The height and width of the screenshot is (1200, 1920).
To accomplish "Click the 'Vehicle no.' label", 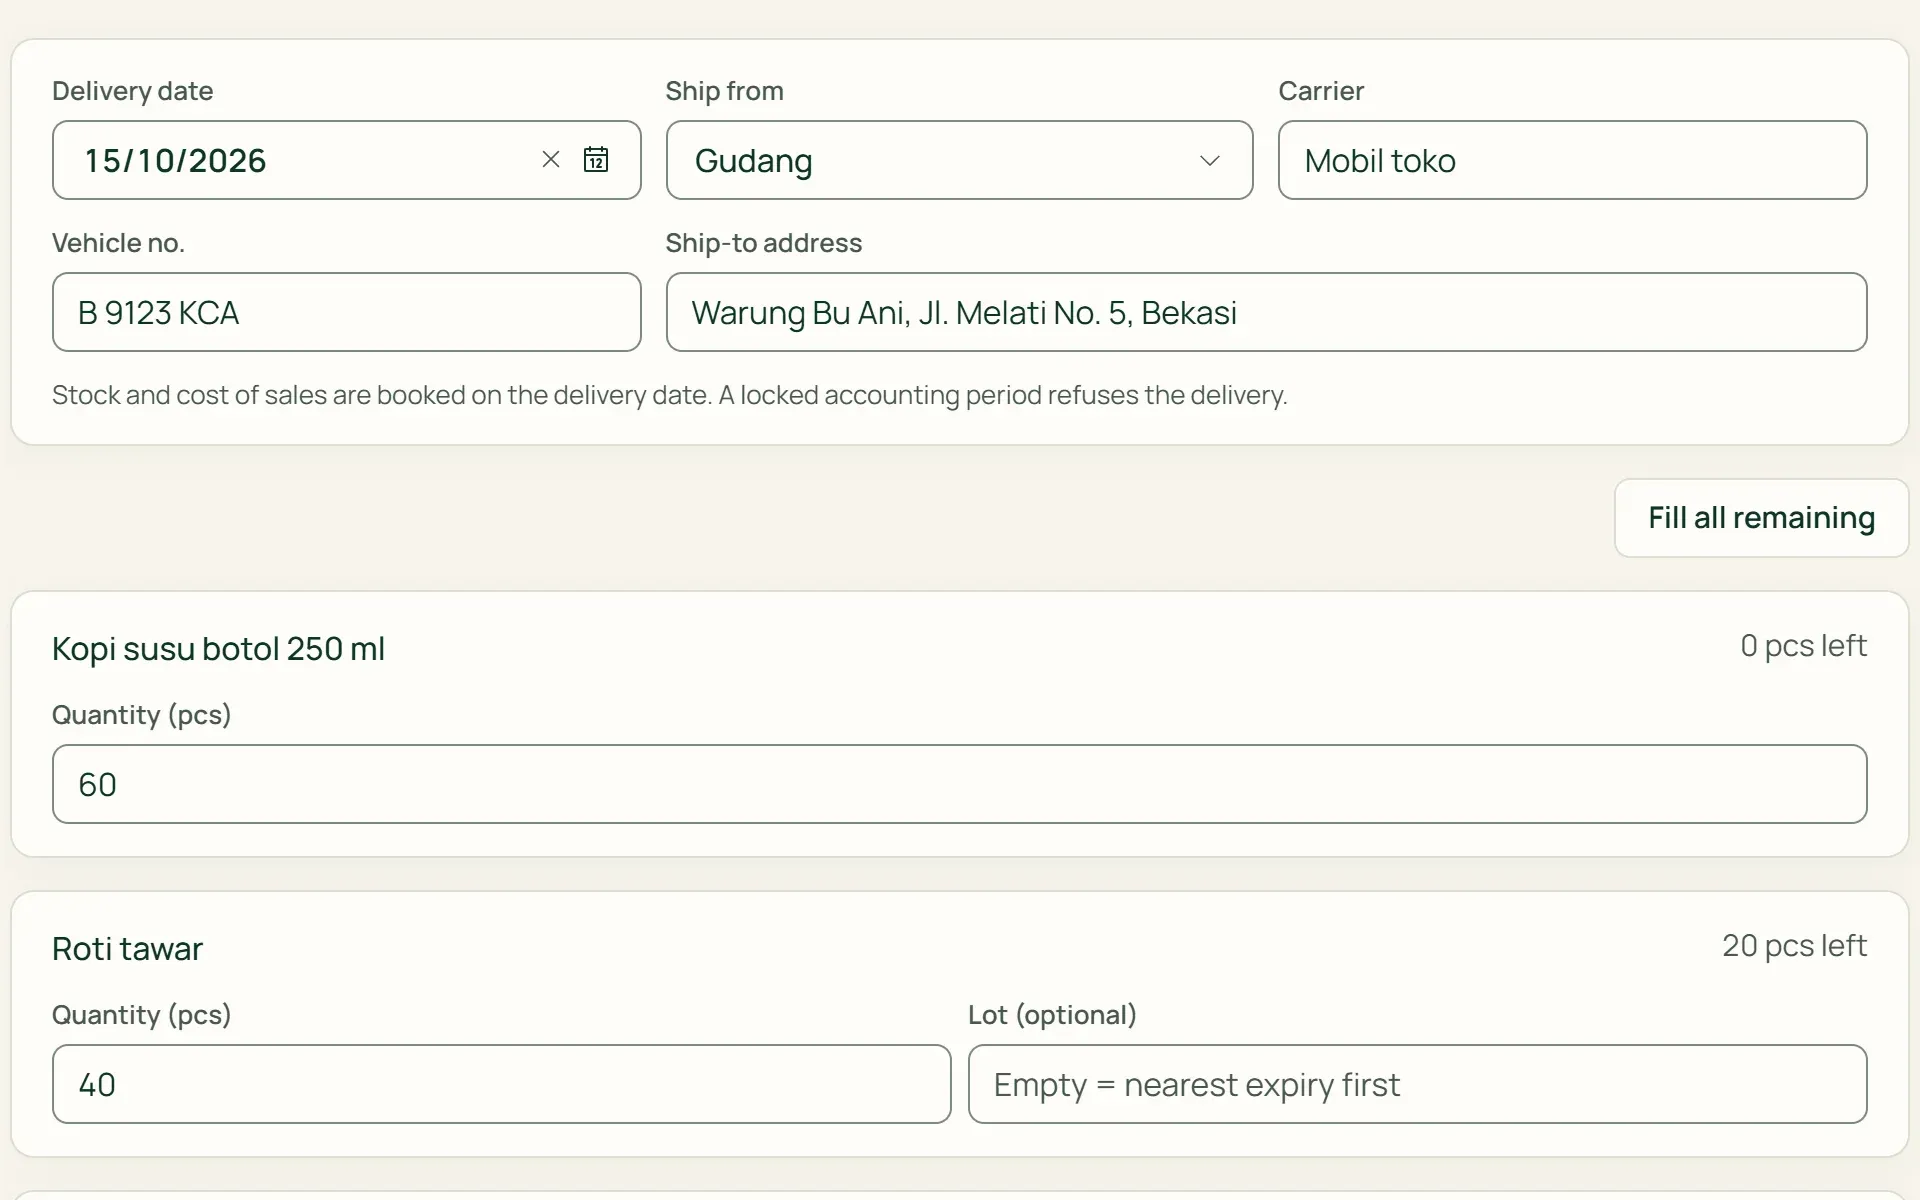I will (x=118, y=243).
